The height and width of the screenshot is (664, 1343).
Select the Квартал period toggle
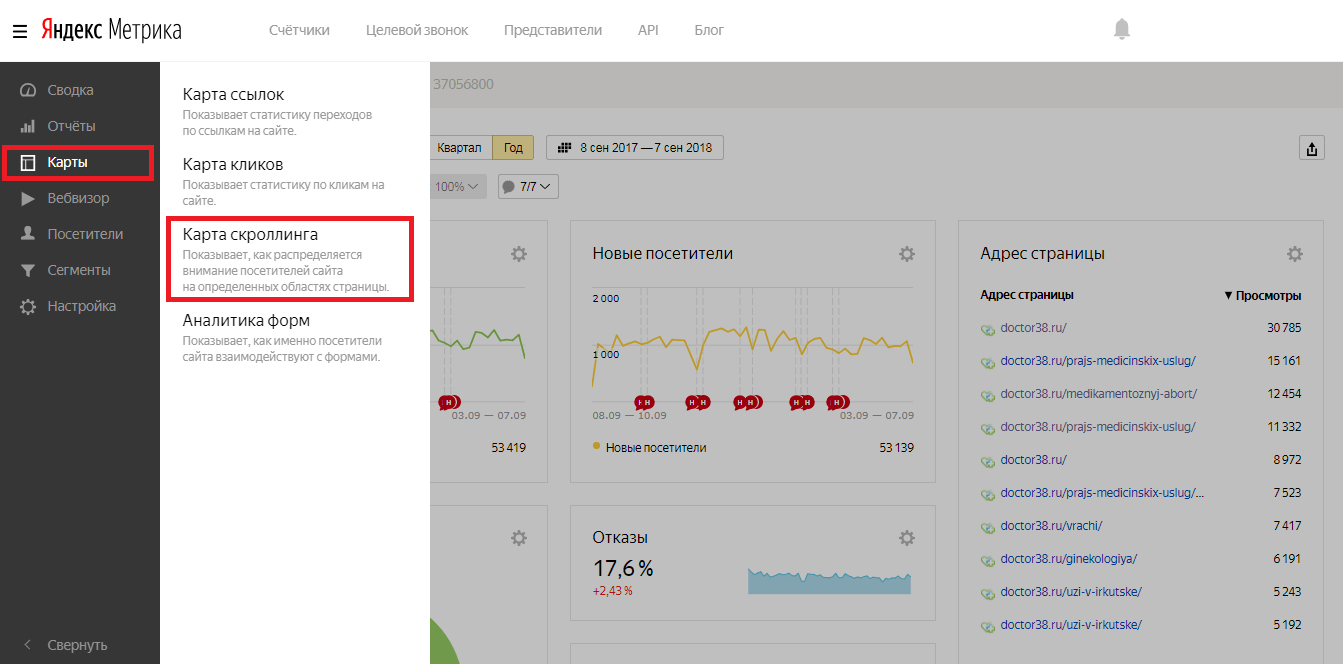(x=460, y=148)
